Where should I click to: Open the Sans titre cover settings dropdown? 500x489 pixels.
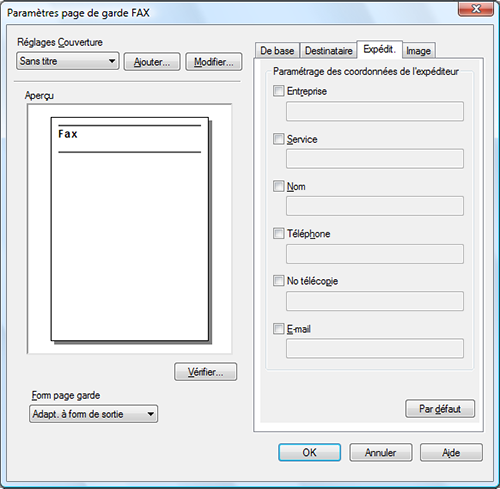point(68,61)
